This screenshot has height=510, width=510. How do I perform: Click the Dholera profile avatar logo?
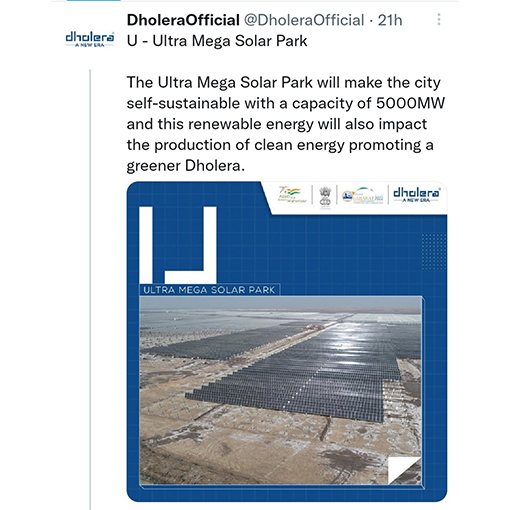90,39
